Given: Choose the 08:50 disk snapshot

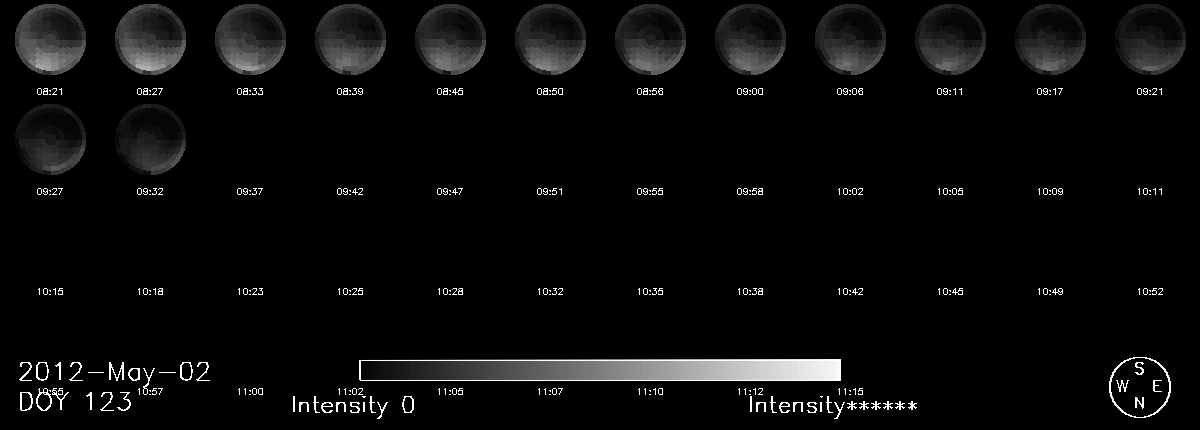Looking at the screenshot, I should (550, 40).
